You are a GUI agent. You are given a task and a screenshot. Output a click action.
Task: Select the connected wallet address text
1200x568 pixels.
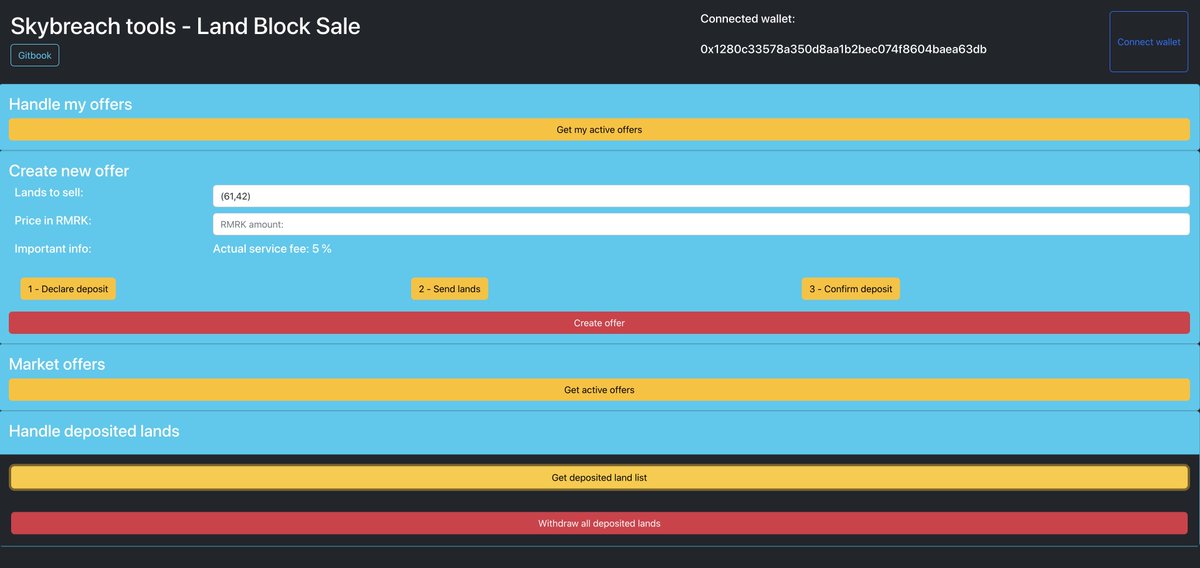point(843,49)
